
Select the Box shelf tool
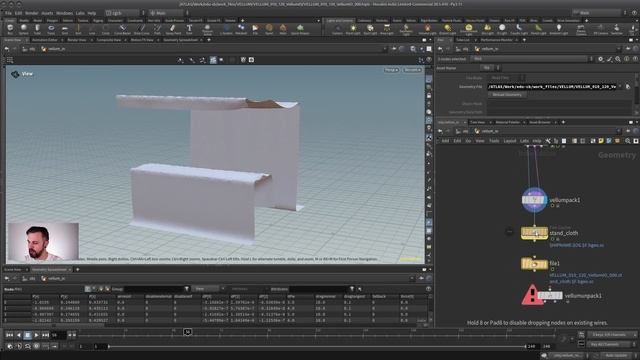point(10,29)
